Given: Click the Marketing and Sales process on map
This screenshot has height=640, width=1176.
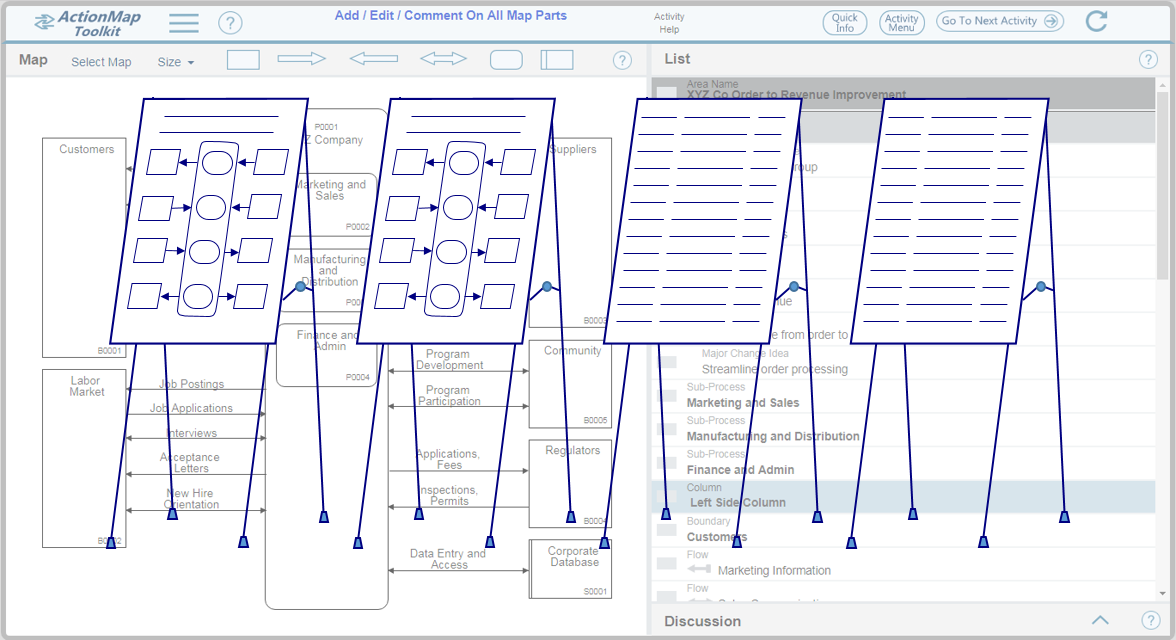Looking at the screenshot, I should 330,204.
